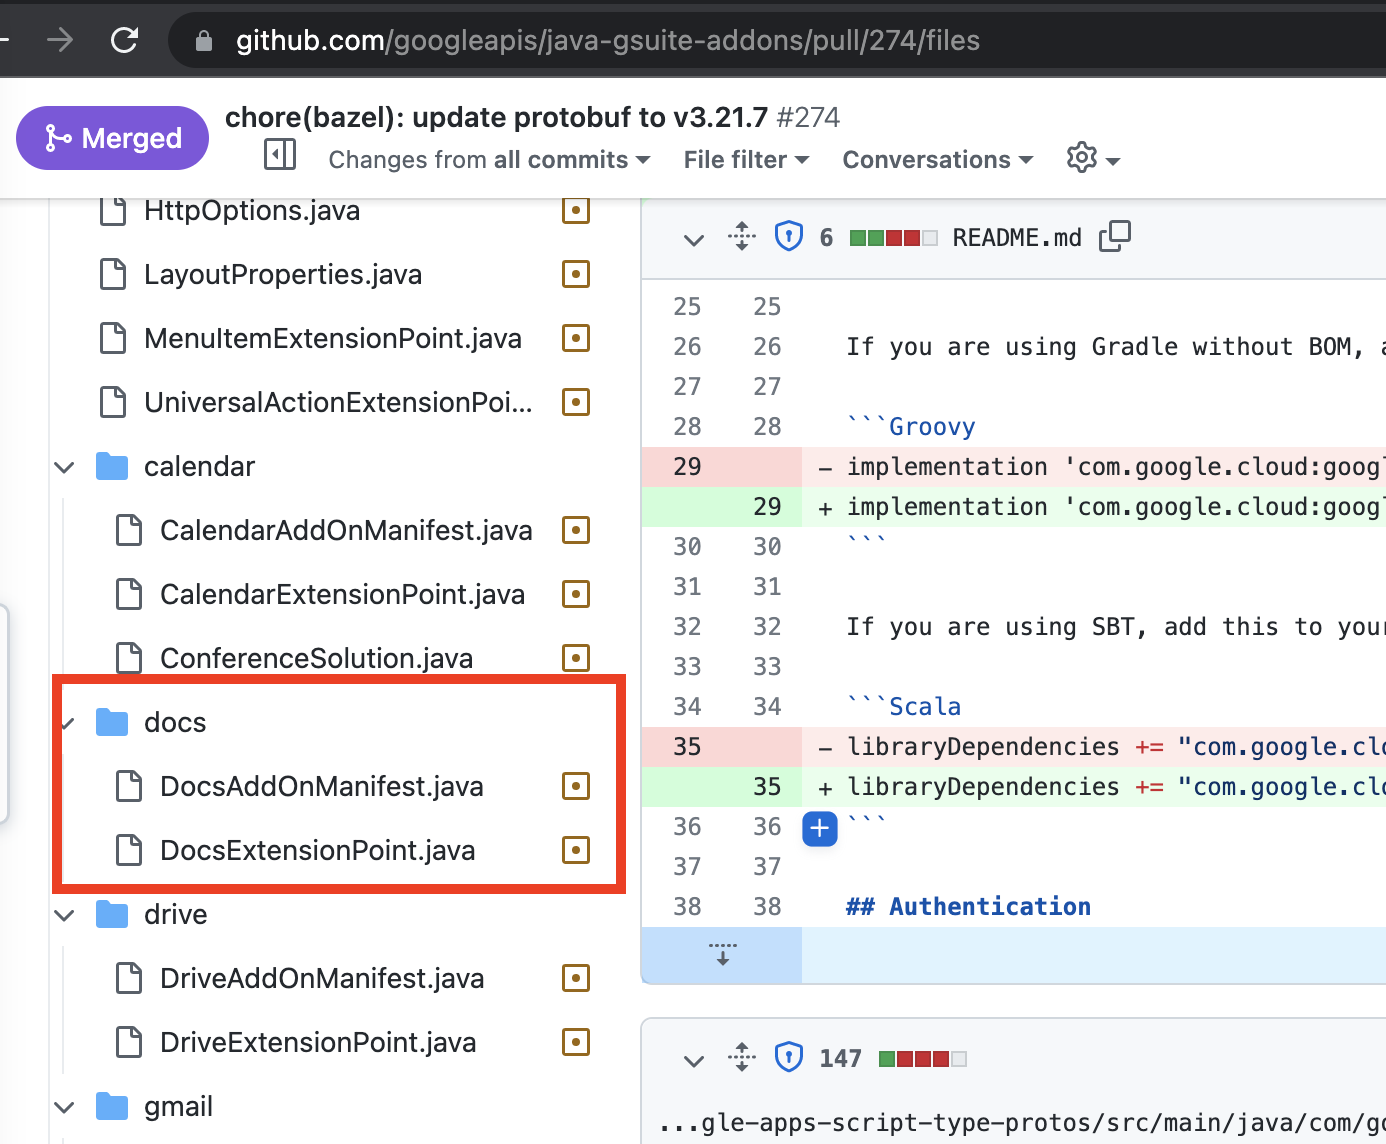This screenshot has height=1144, width=1386.
Task: Copy the README.md file path
Action: click(1114, 237)
